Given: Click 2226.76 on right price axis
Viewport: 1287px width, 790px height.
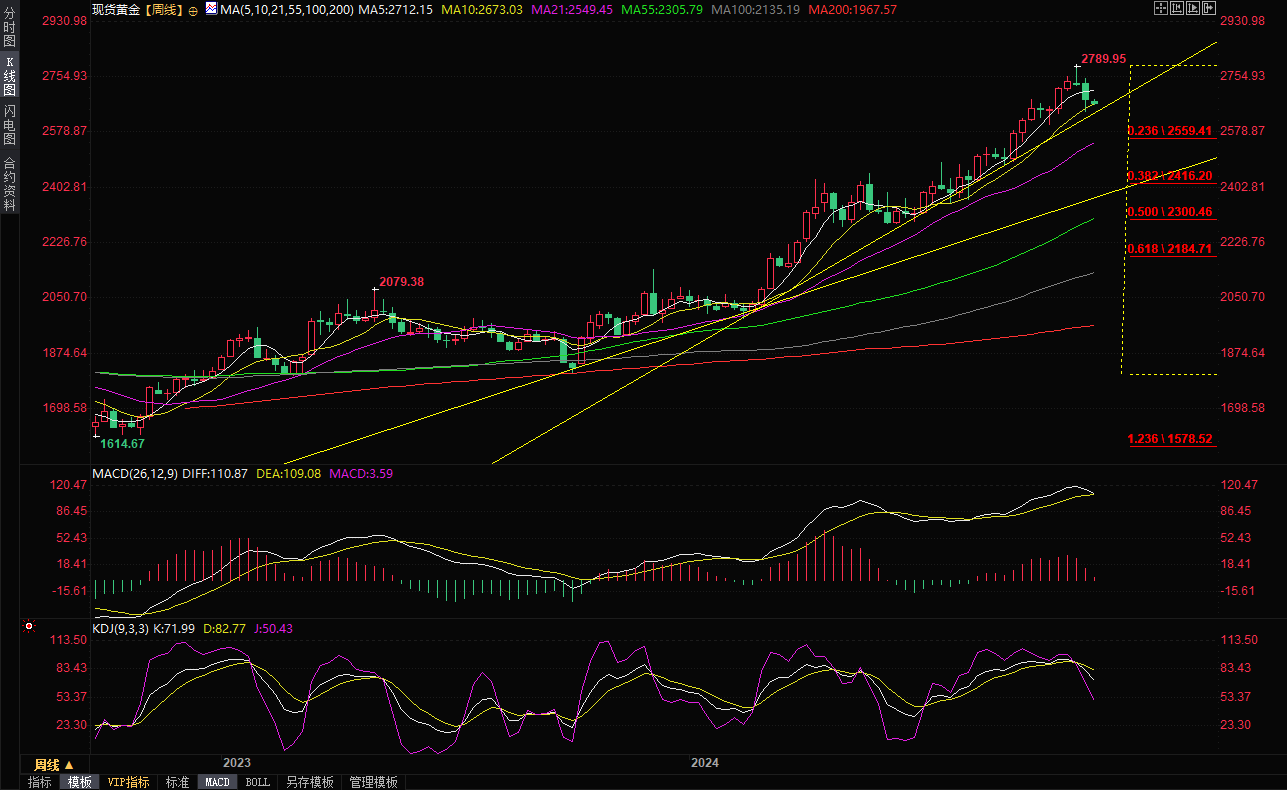Looking at the screenshot, I should (1245, 242).
